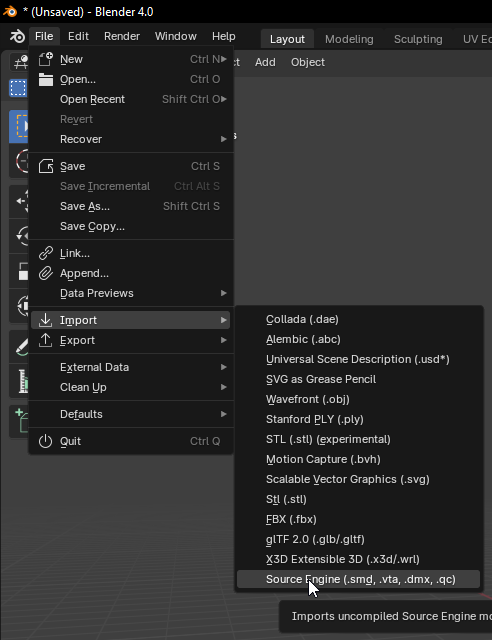Image resolution: width=492 pixels, height=640 pixels.
Task: Select the Measure tool in toolbar
Action: coord(21,381)
